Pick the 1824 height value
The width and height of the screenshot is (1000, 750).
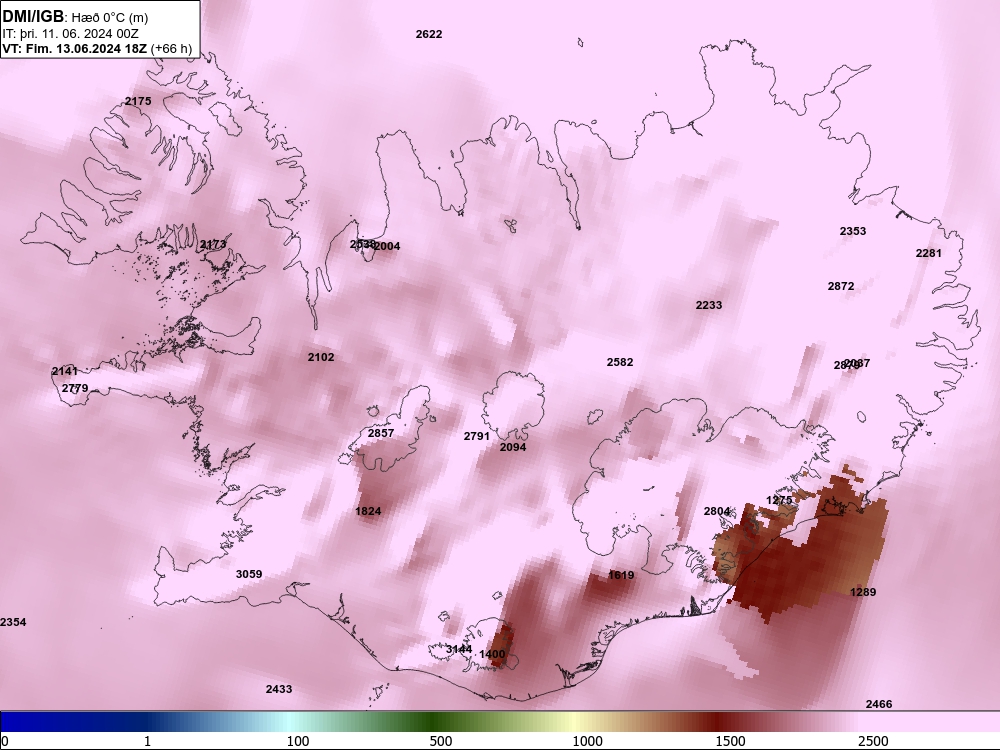pos(368,511)
